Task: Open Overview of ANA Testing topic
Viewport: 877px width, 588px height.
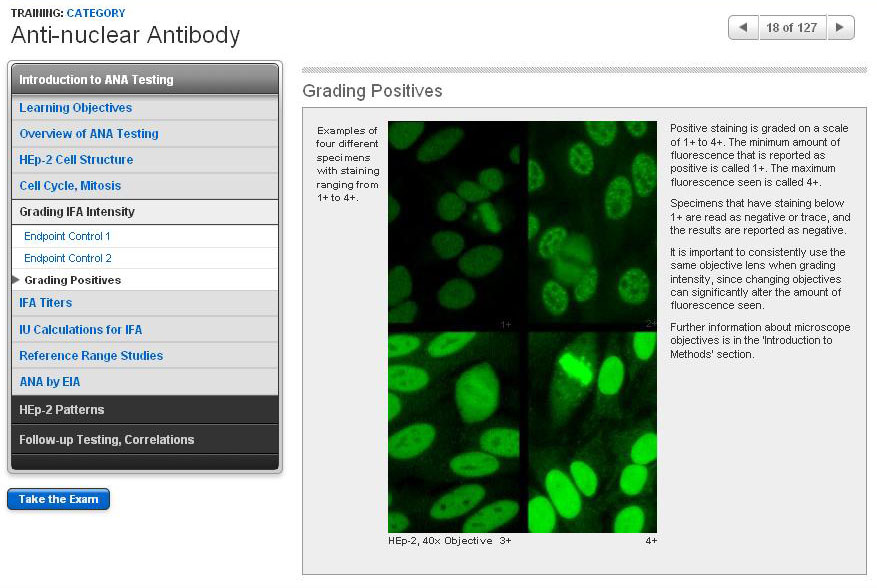Action: tap(89, 134)
